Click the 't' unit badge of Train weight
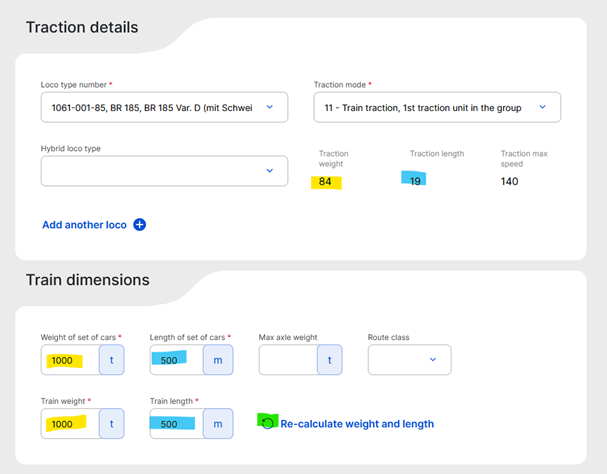This screenshot has width=607, height=474. click(111, 424)
